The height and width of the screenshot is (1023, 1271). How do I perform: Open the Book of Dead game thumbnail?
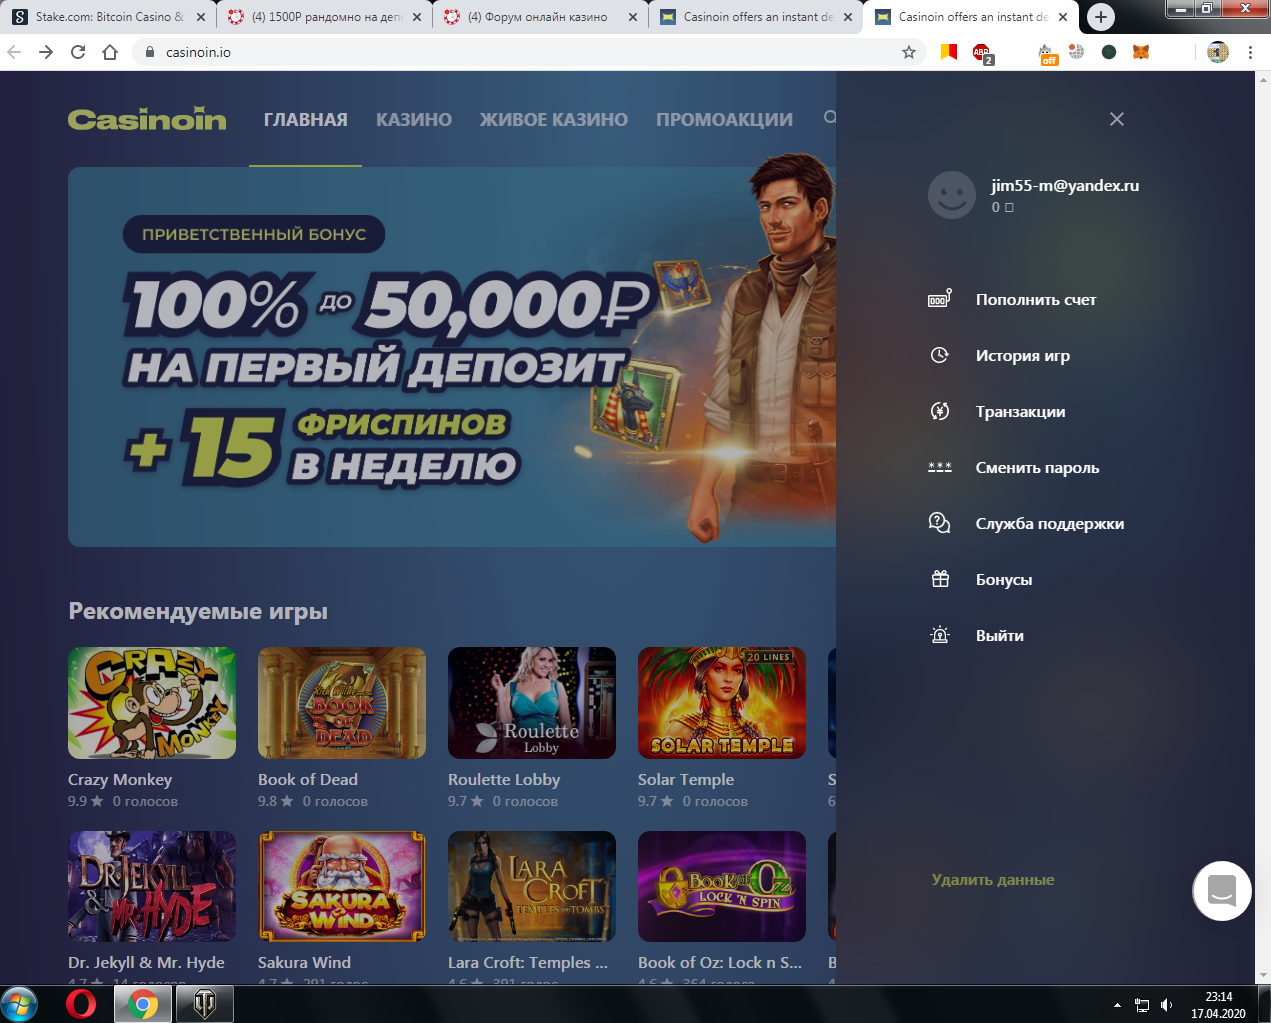coord(342,703)
